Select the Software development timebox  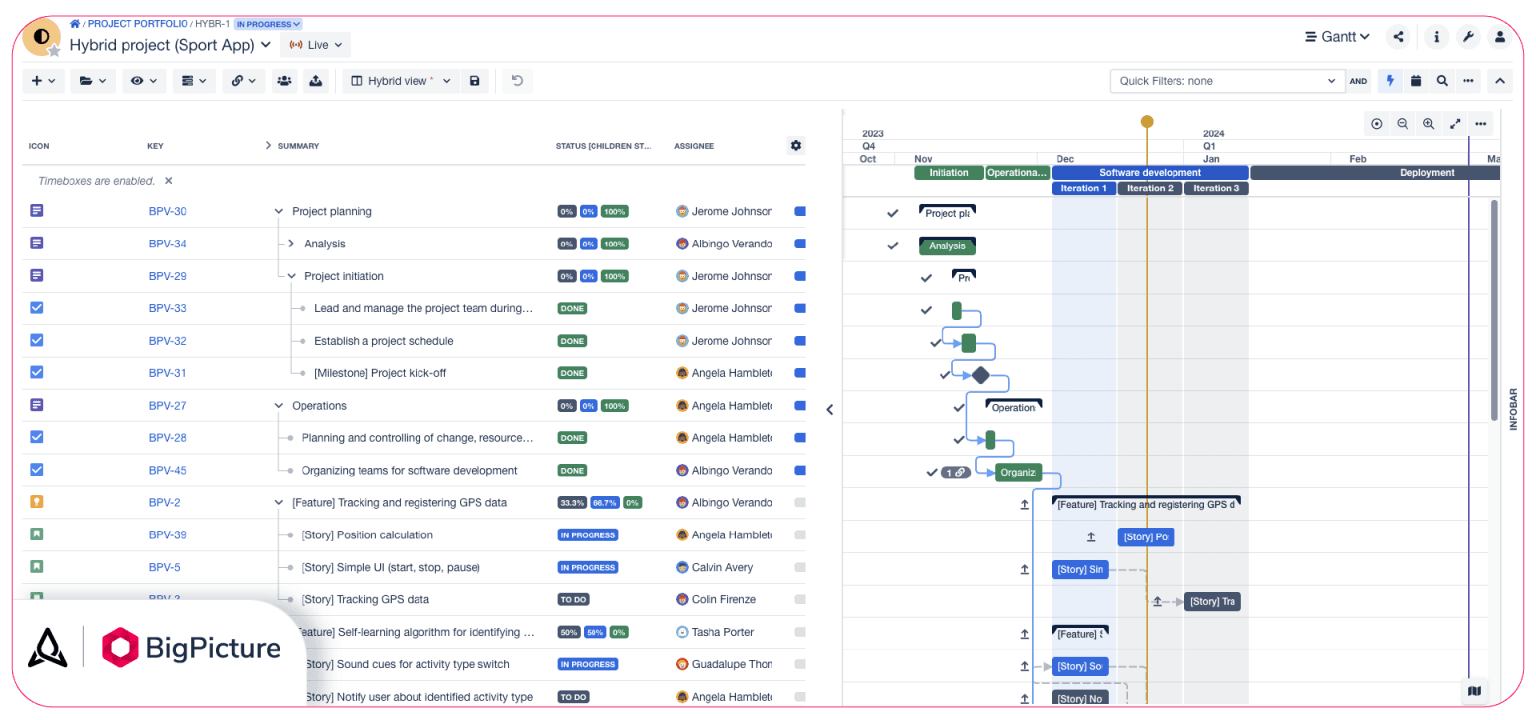click(1150, 172)
